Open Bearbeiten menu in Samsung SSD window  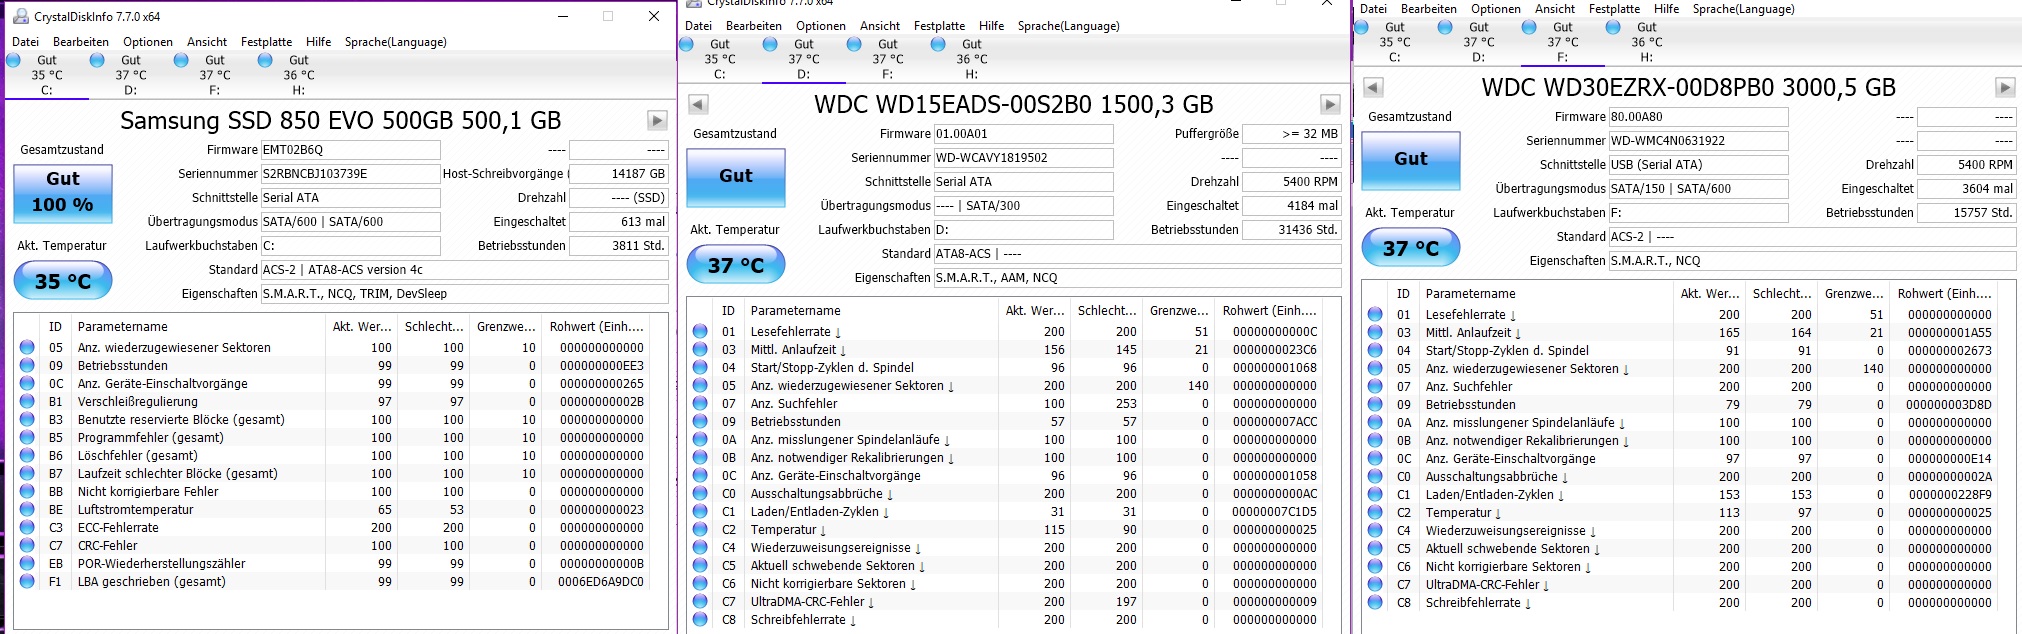(x=81, y=42)
